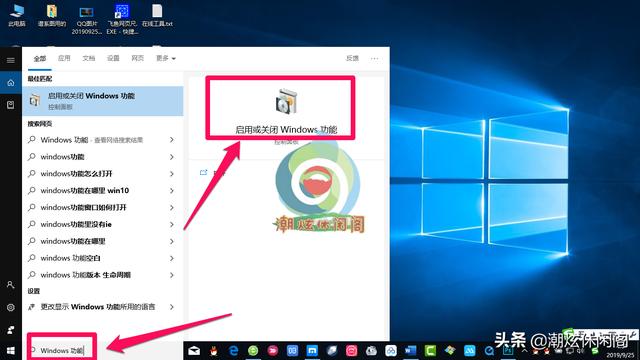Open the 在线工具.txt desktop file
The width and height of the screenshot is (640, 360).
[157, 16]
